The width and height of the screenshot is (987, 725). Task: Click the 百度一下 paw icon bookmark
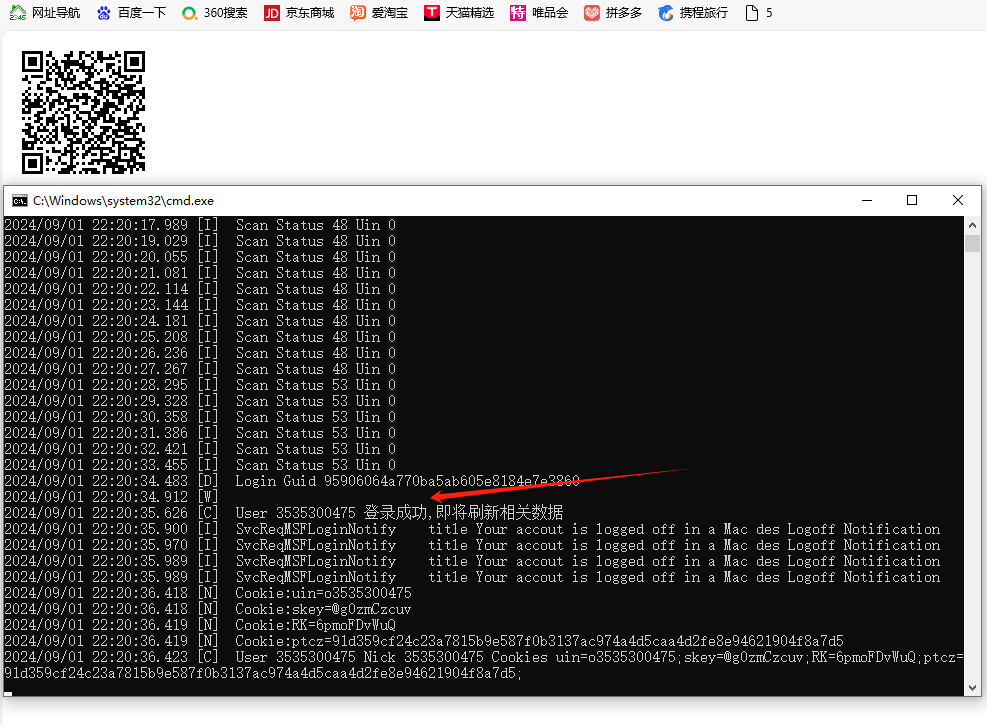105,13
